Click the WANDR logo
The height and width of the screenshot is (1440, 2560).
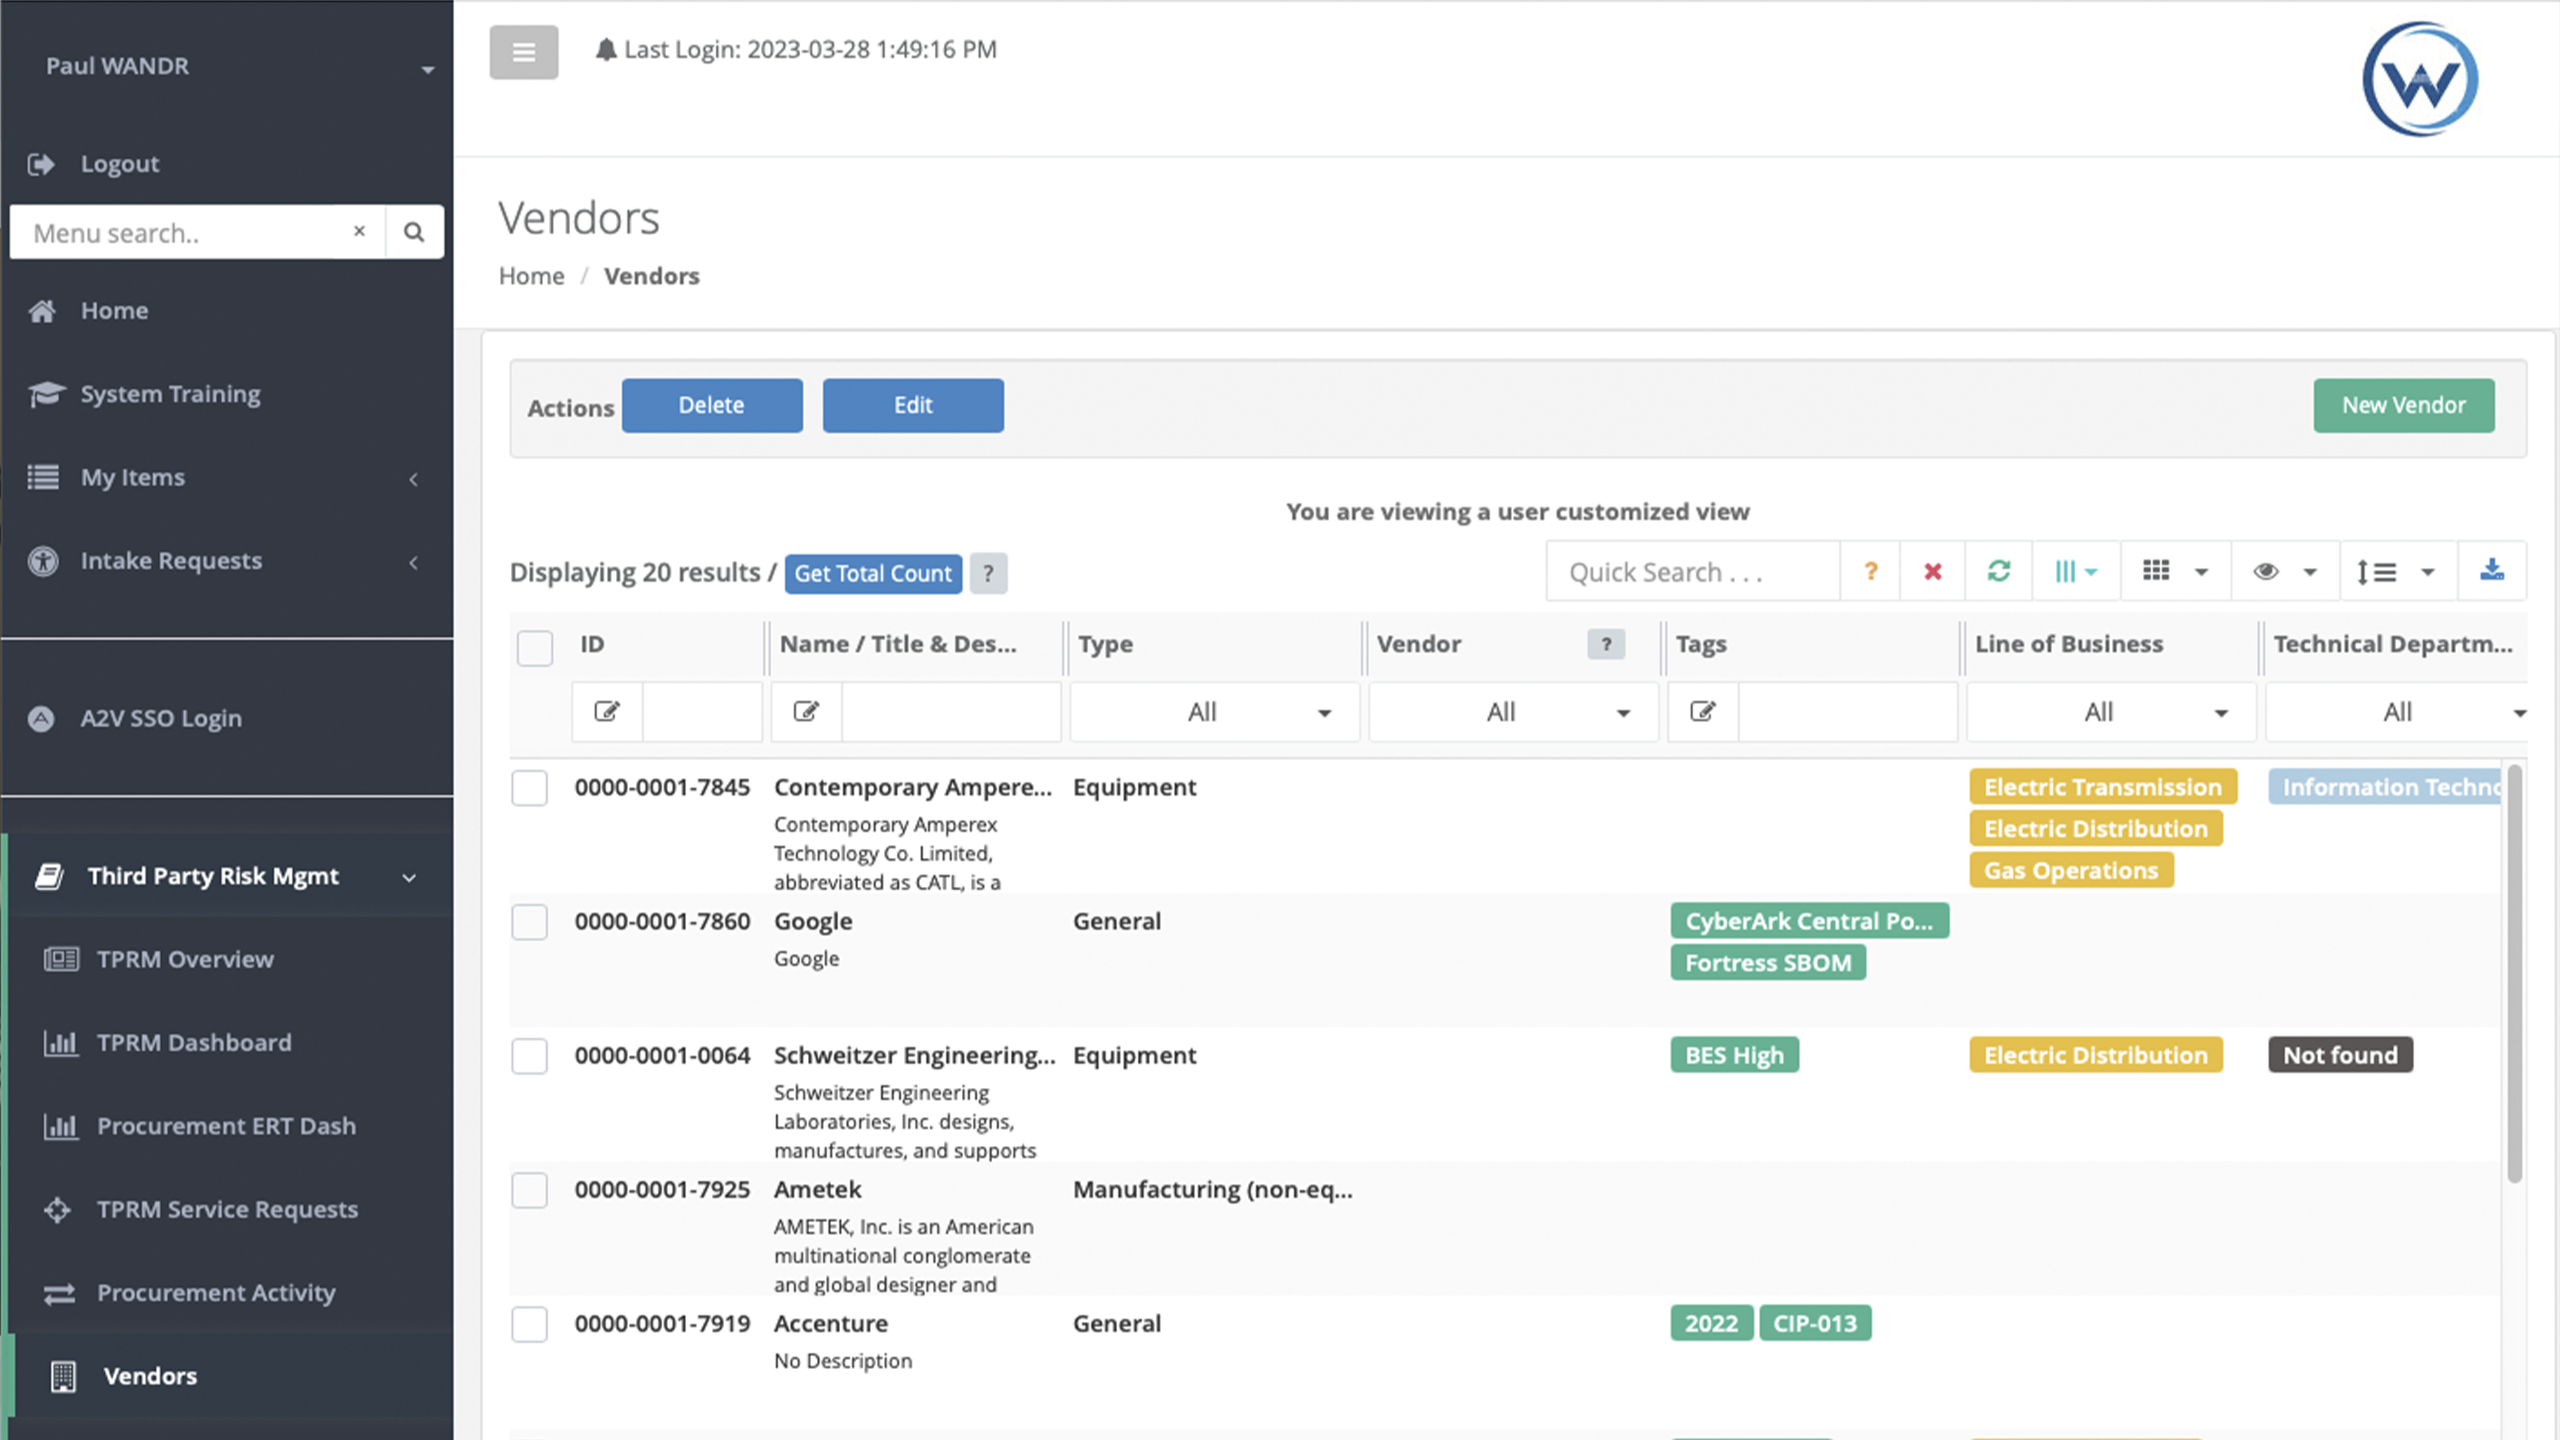pyautogui.click(x=2419, y=80)
